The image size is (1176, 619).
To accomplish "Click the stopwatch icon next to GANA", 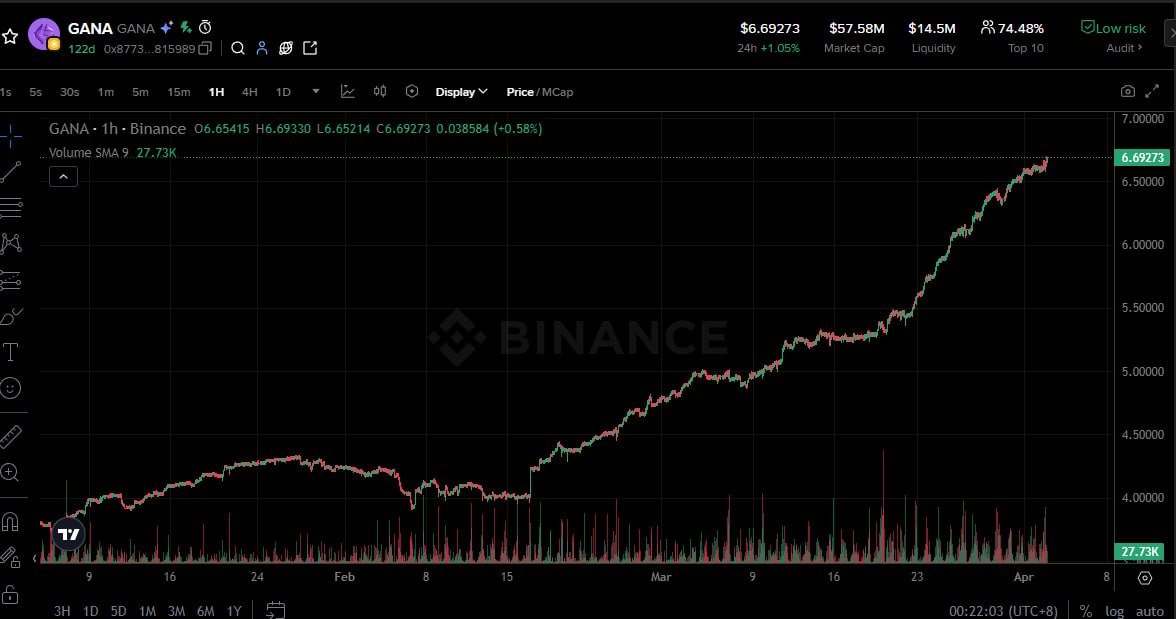I will click(205, 28).
